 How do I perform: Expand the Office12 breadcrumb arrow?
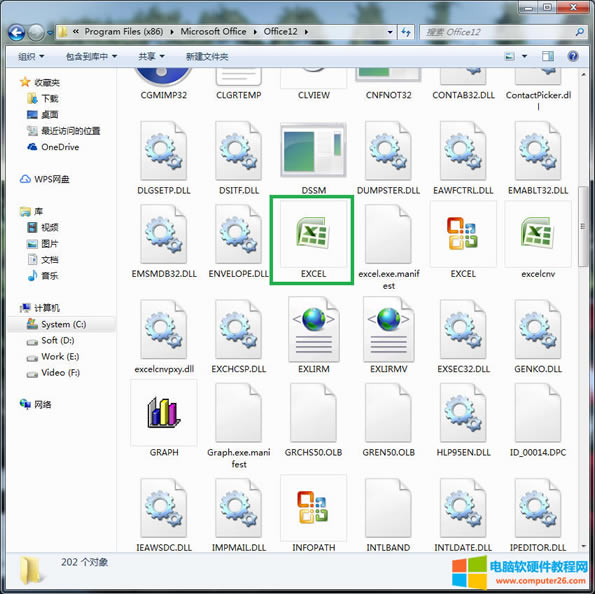(306, 32)
